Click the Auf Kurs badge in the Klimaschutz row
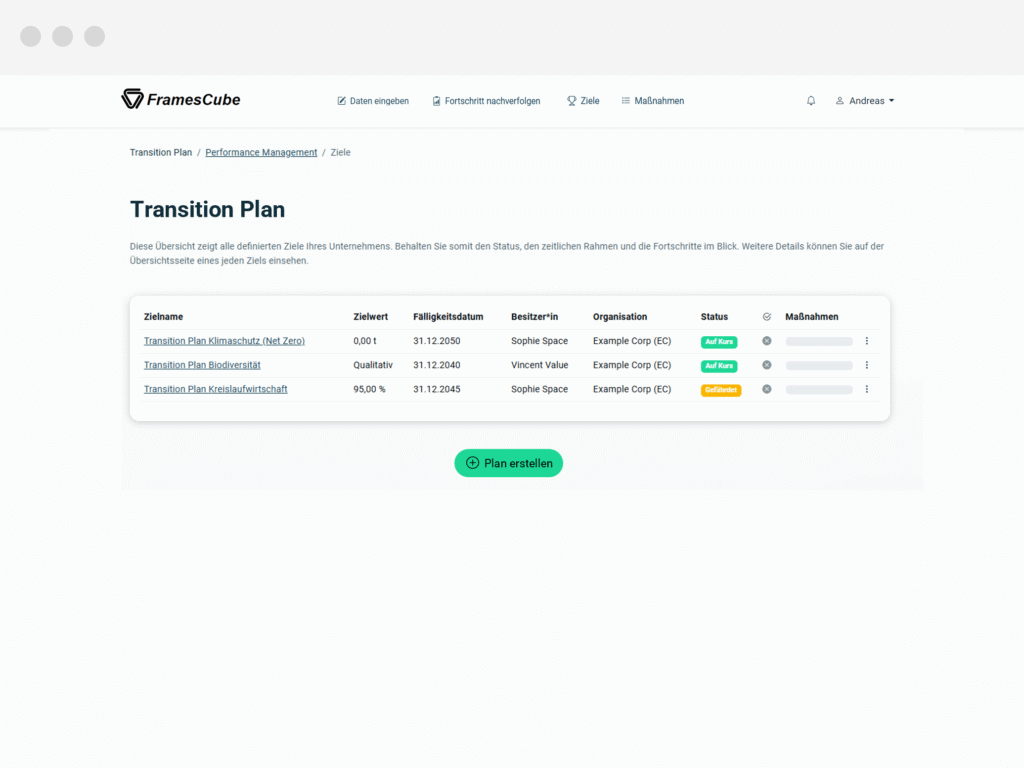 pos(719,342)
